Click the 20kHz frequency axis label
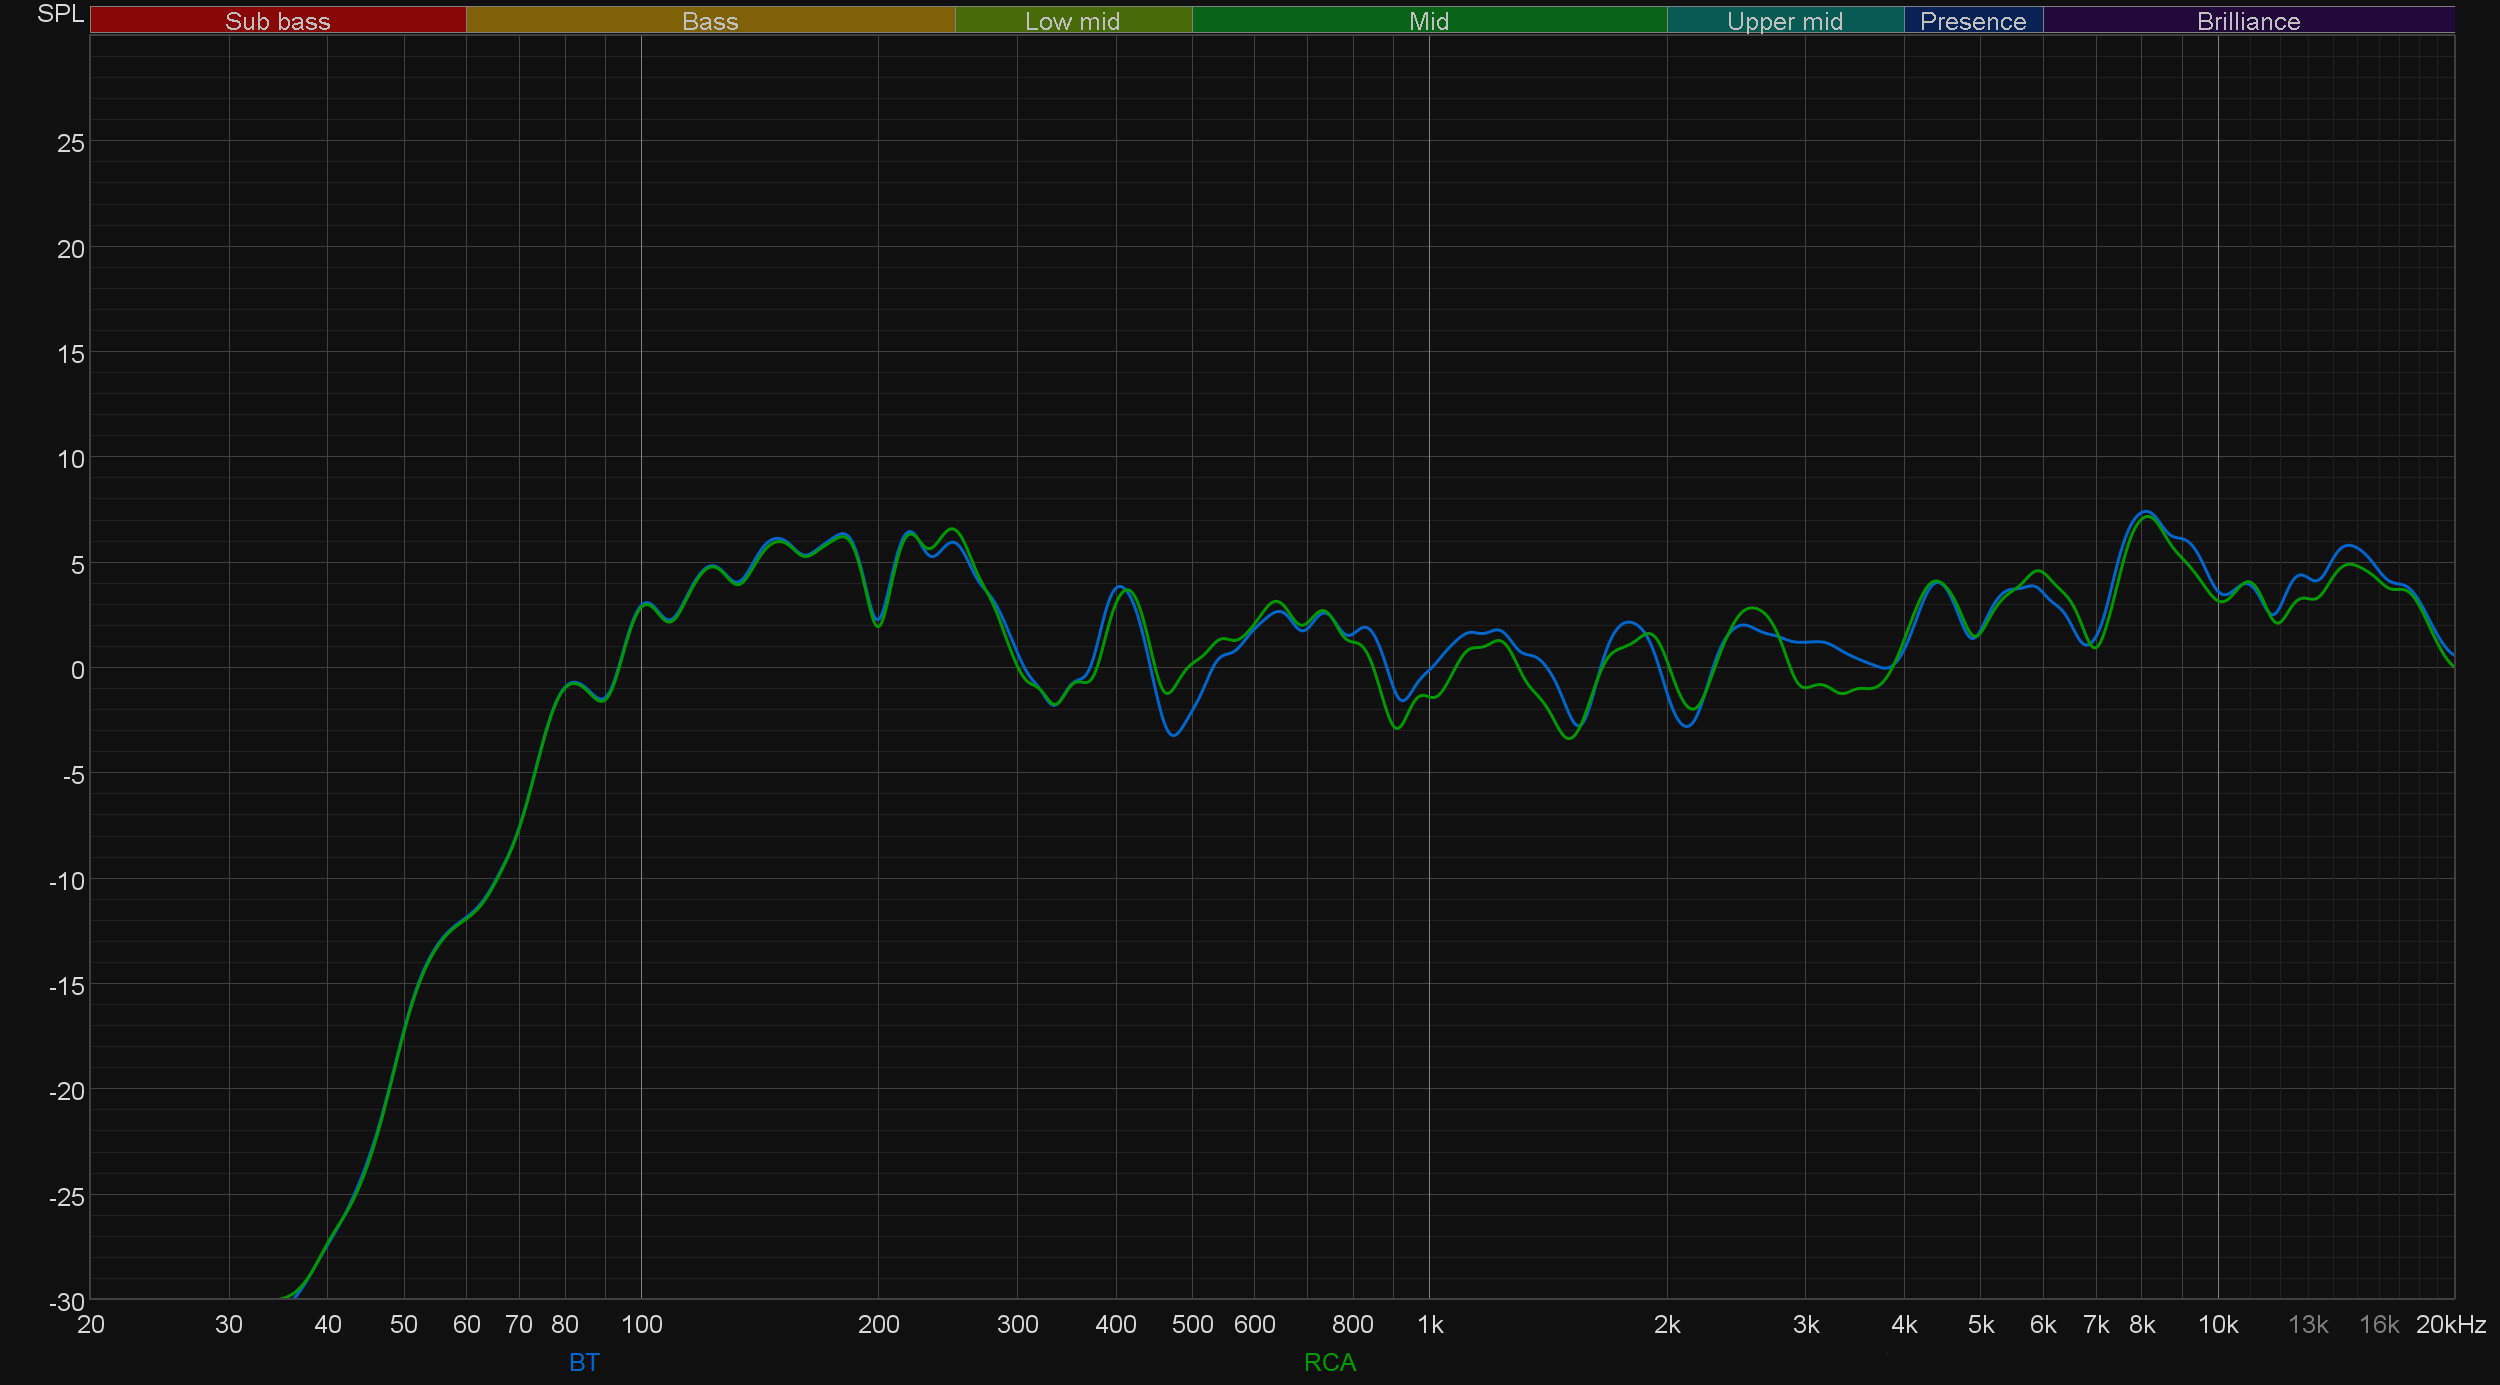 click(x=2450, y=1324)
